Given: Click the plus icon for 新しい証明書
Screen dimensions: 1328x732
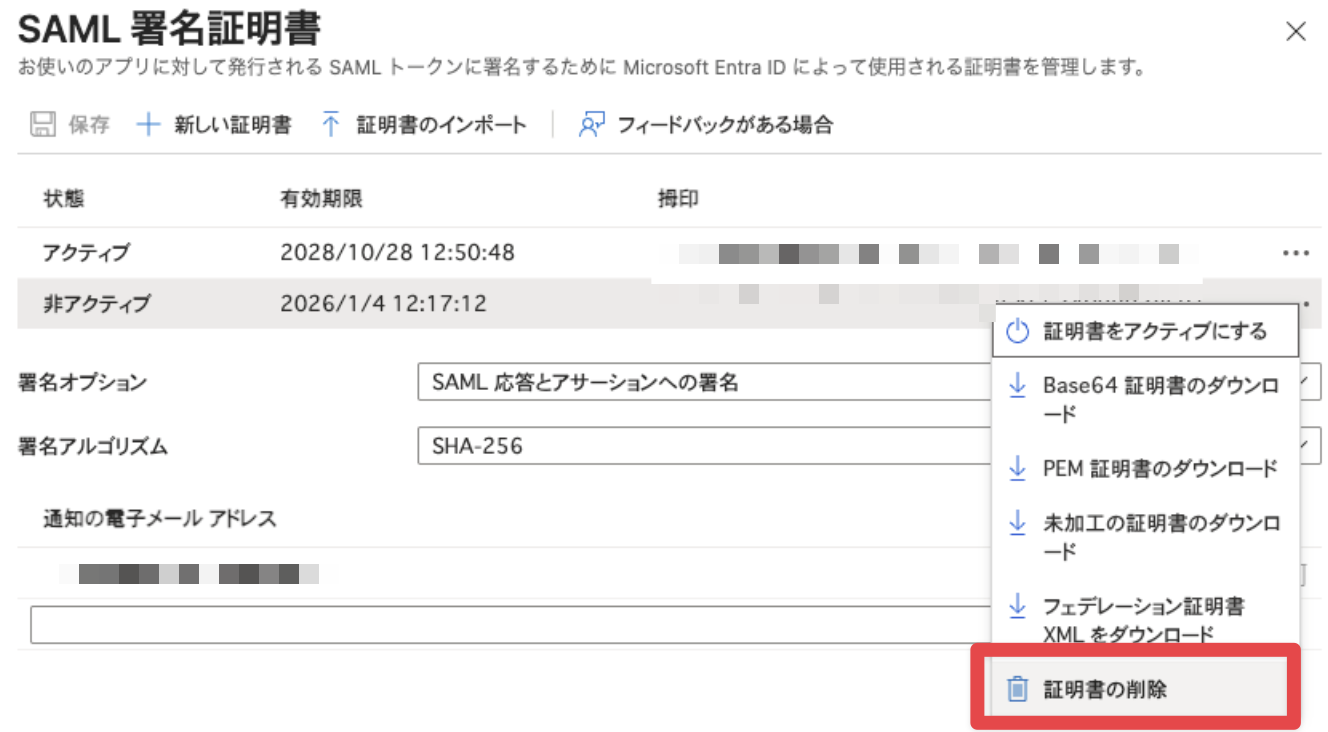Looking at the screenshot, I should 148,125.
